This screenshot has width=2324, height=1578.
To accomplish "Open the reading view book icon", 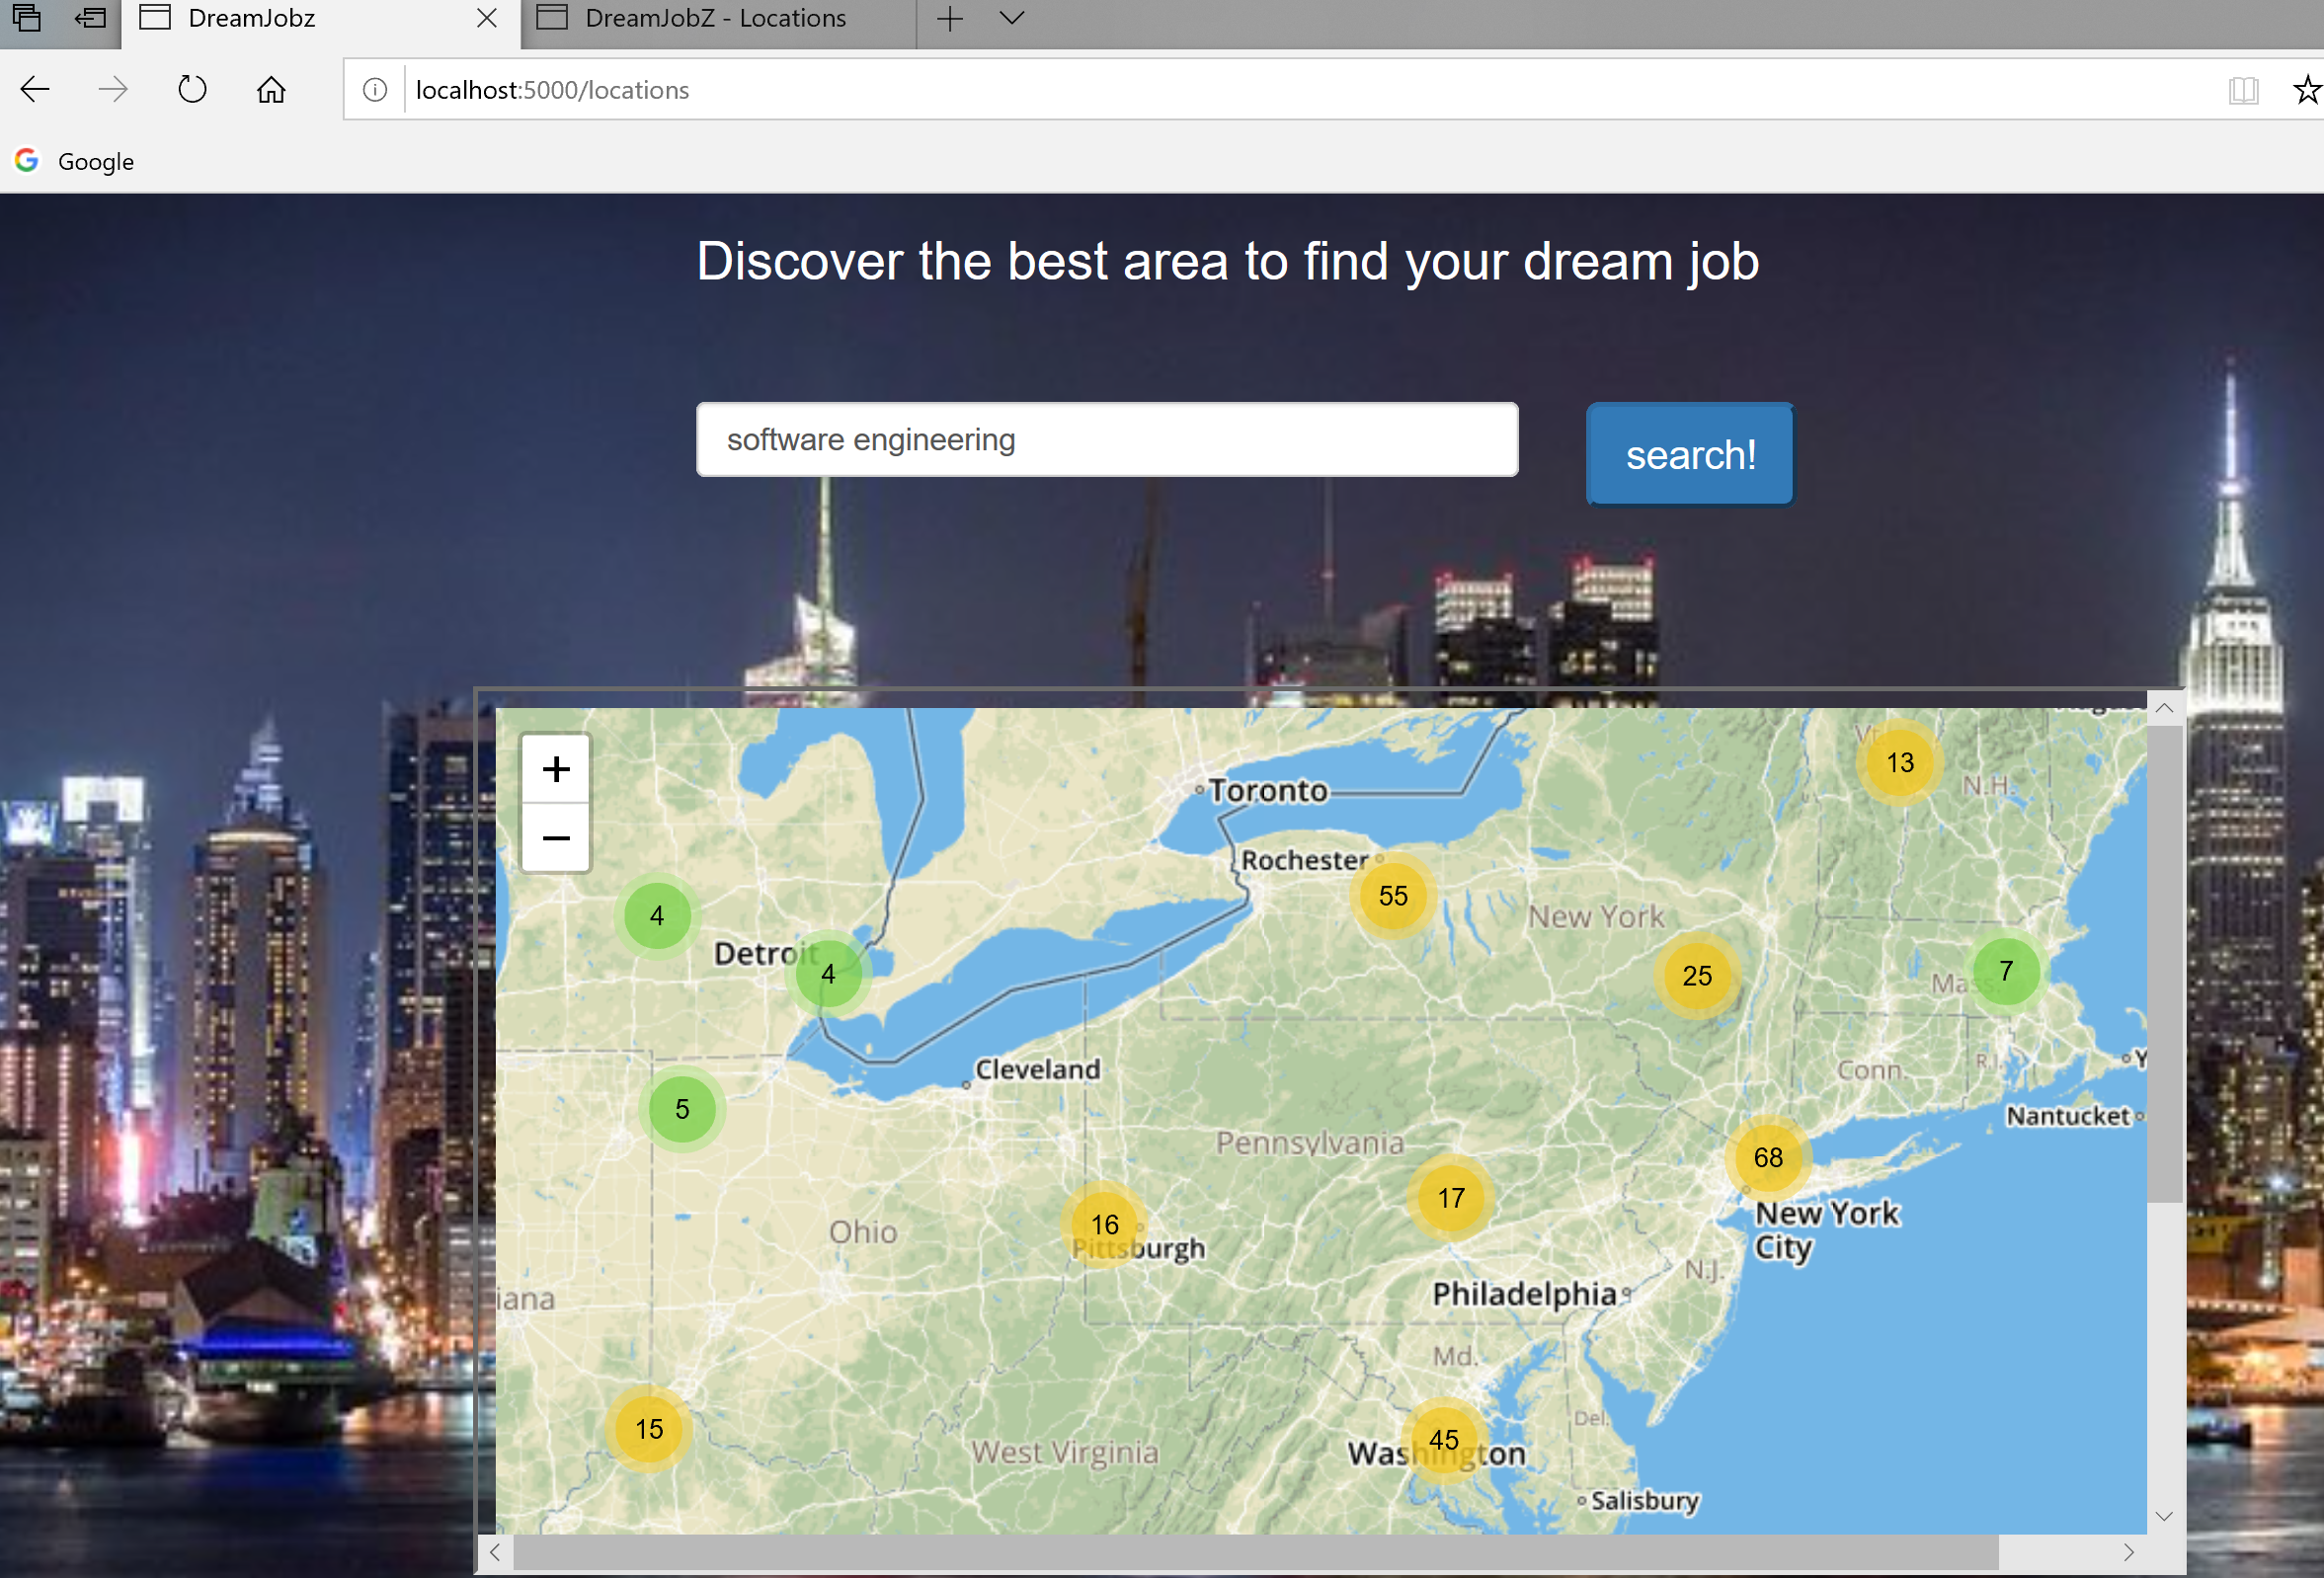I will (x=2243, y=90).
